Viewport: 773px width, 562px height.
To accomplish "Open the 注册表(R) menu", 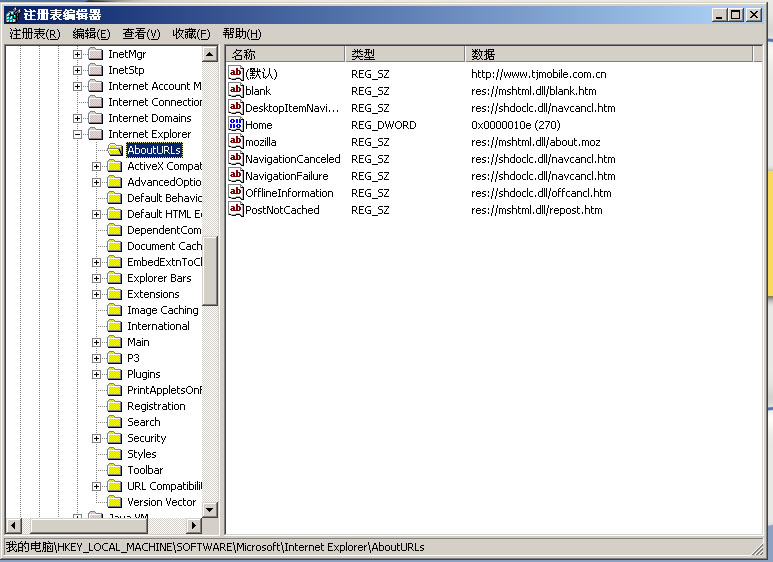I will point(35,34).
